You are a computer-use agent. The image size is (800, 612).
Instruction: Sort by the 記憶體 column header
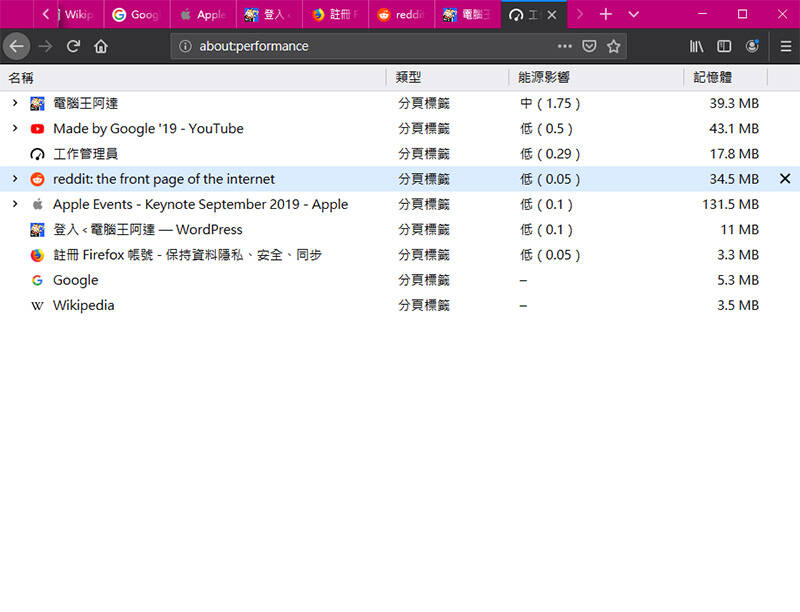[726, 78]
